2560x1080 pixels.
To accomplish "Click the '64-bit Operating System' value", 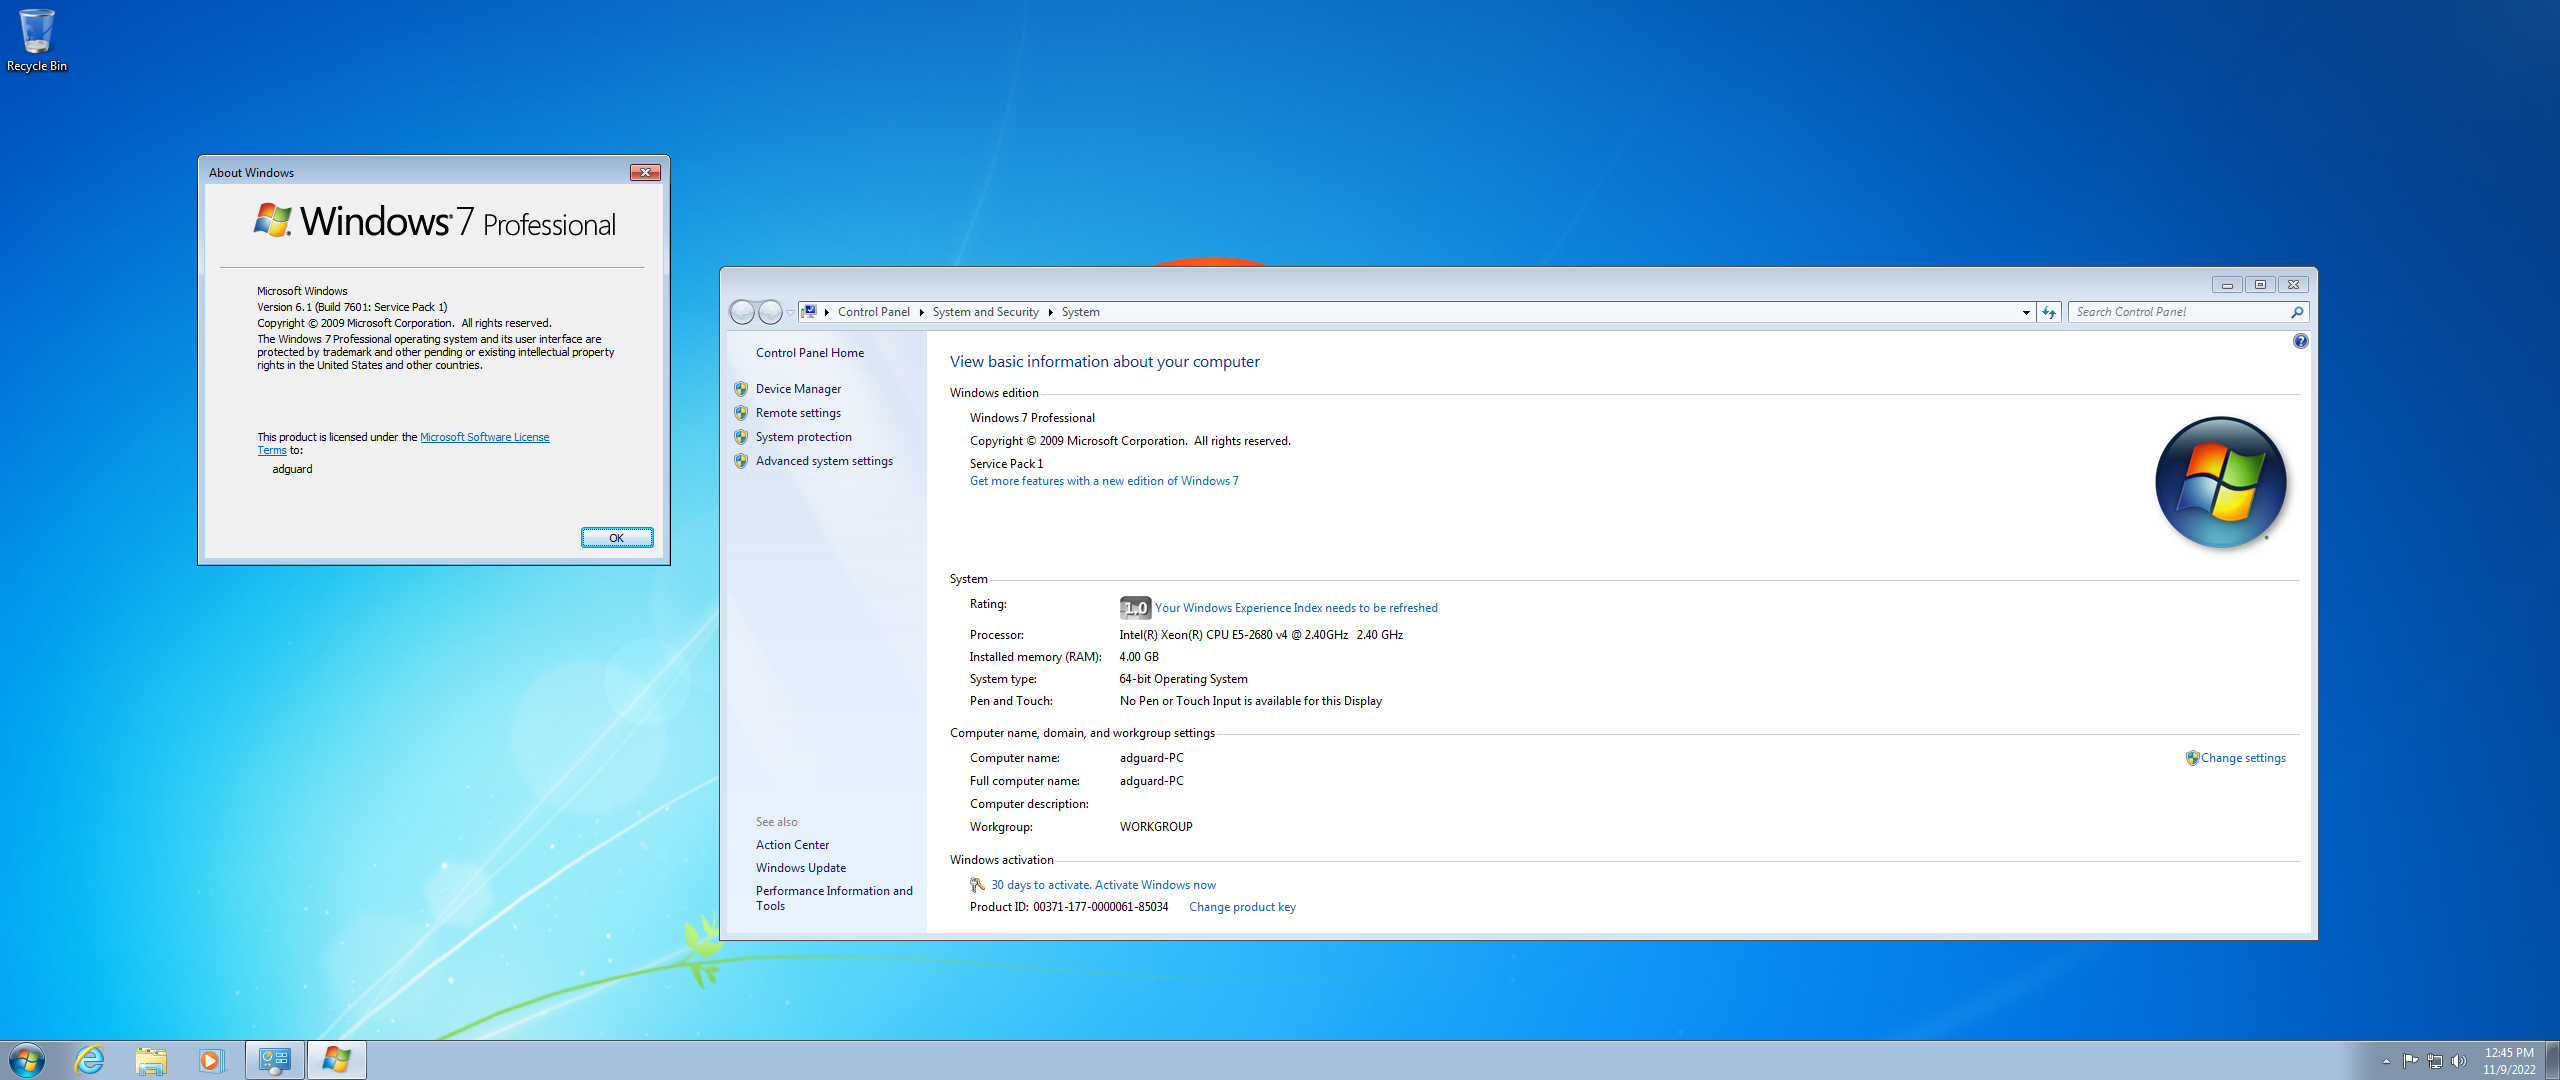I will 1183,679.
